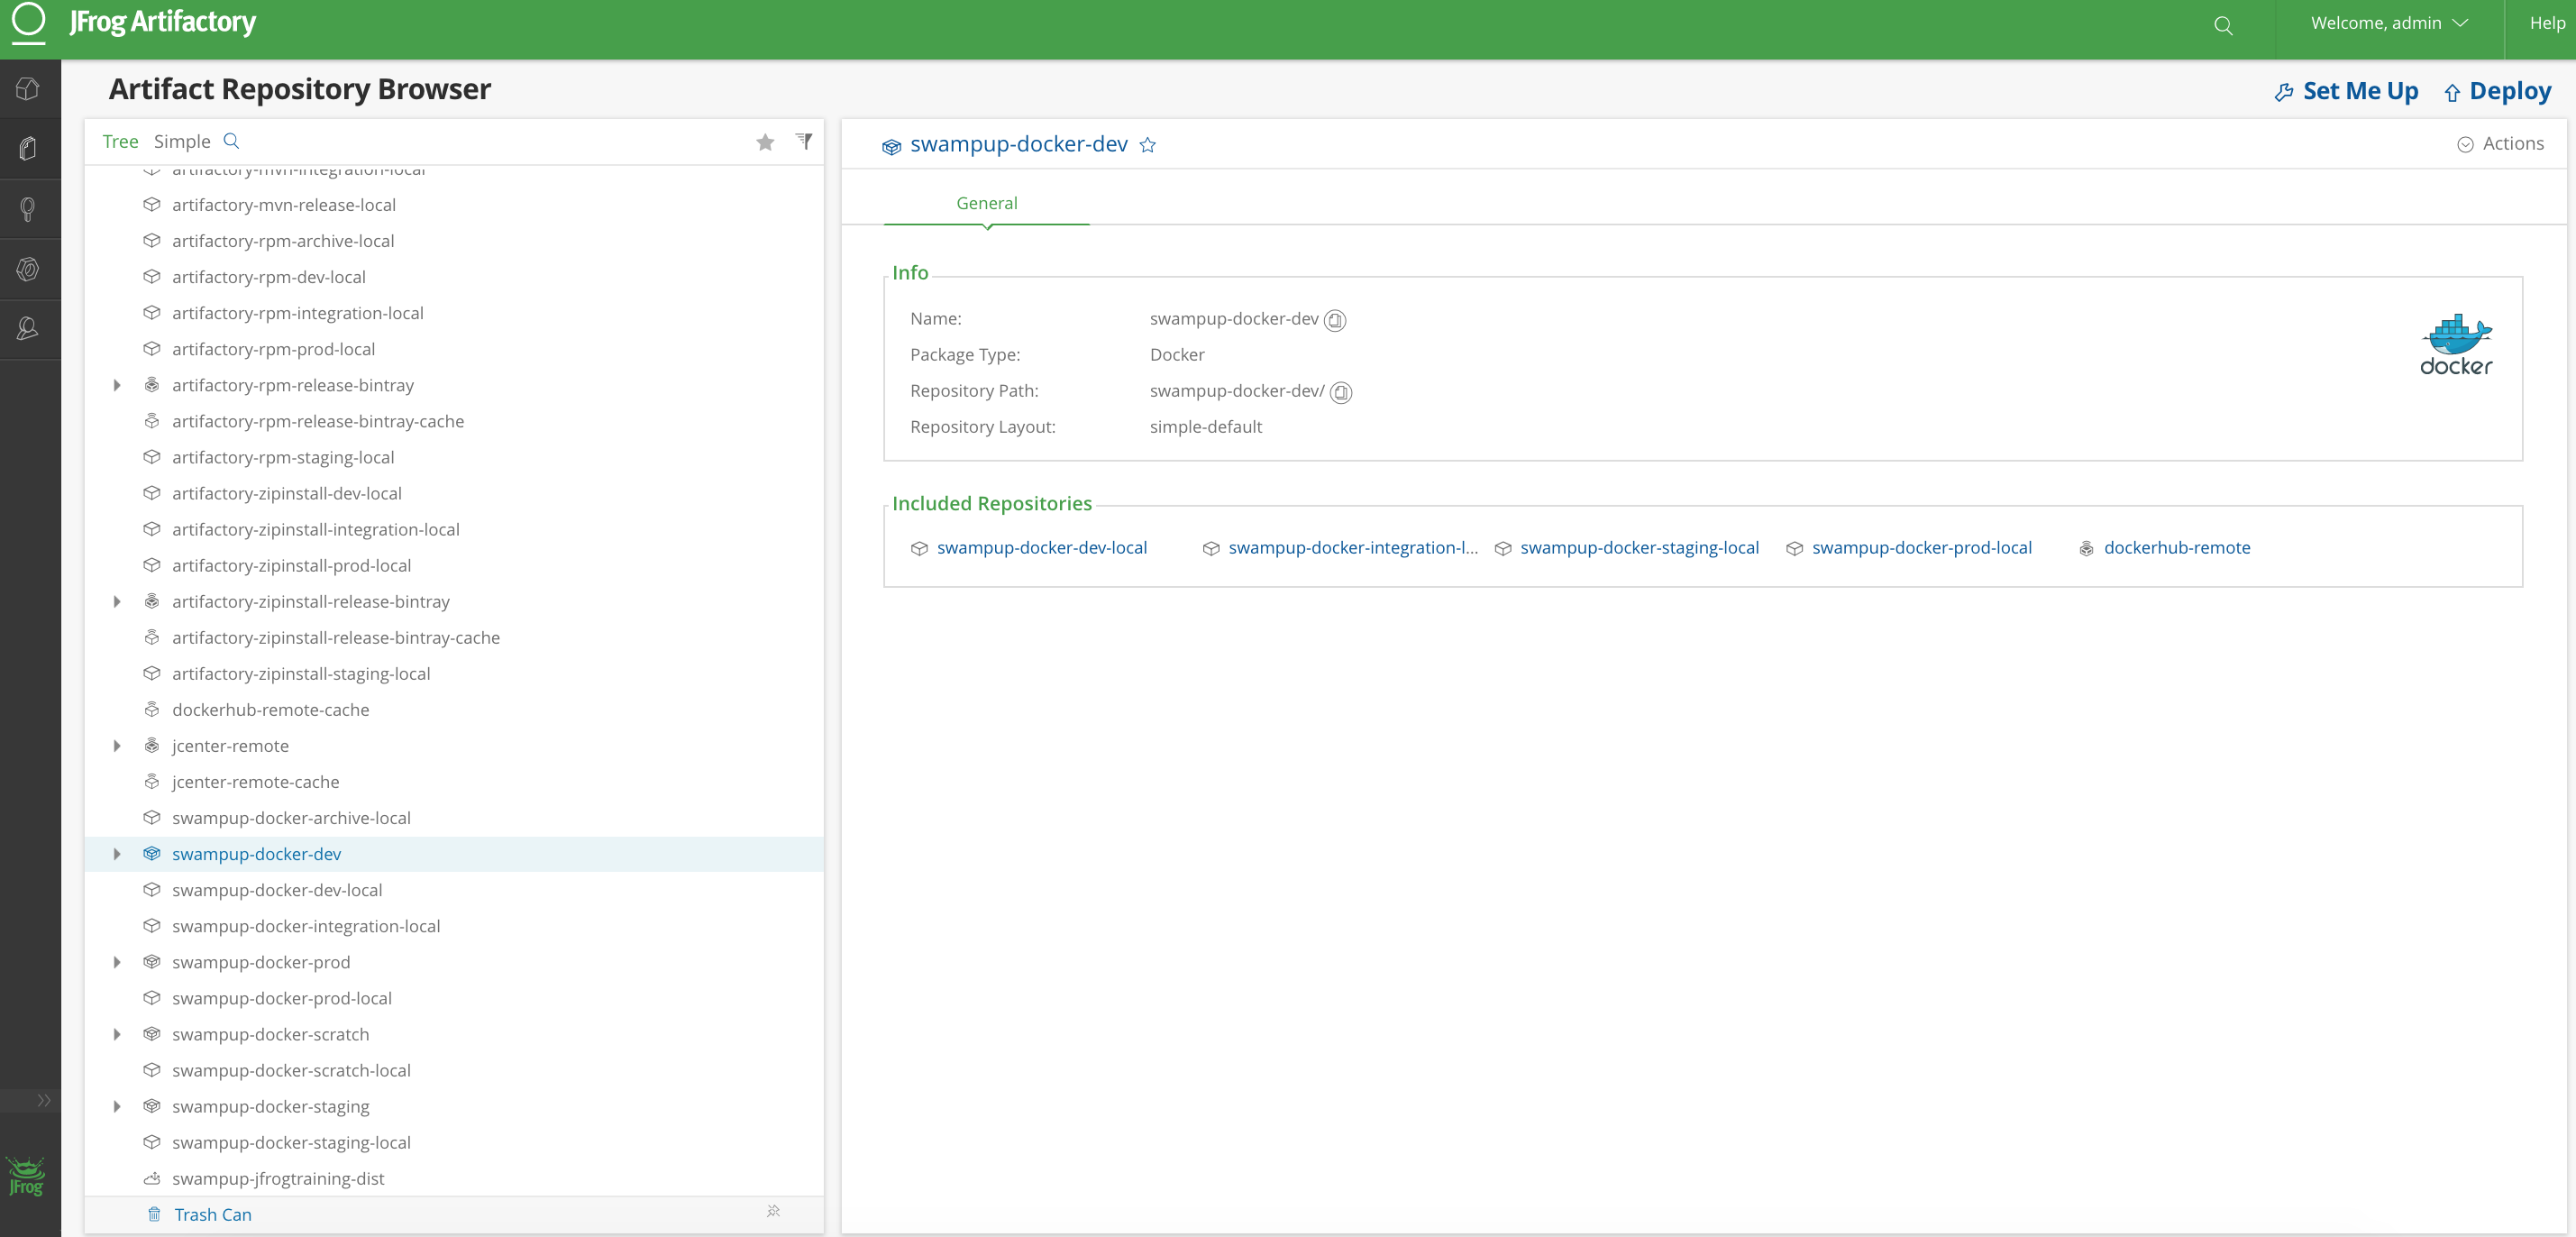Viewport: 2576px width, 1237px height.
Task: Click virtual repo icon beside swampup-docker-dev title
Action: (x=891, y=147)
